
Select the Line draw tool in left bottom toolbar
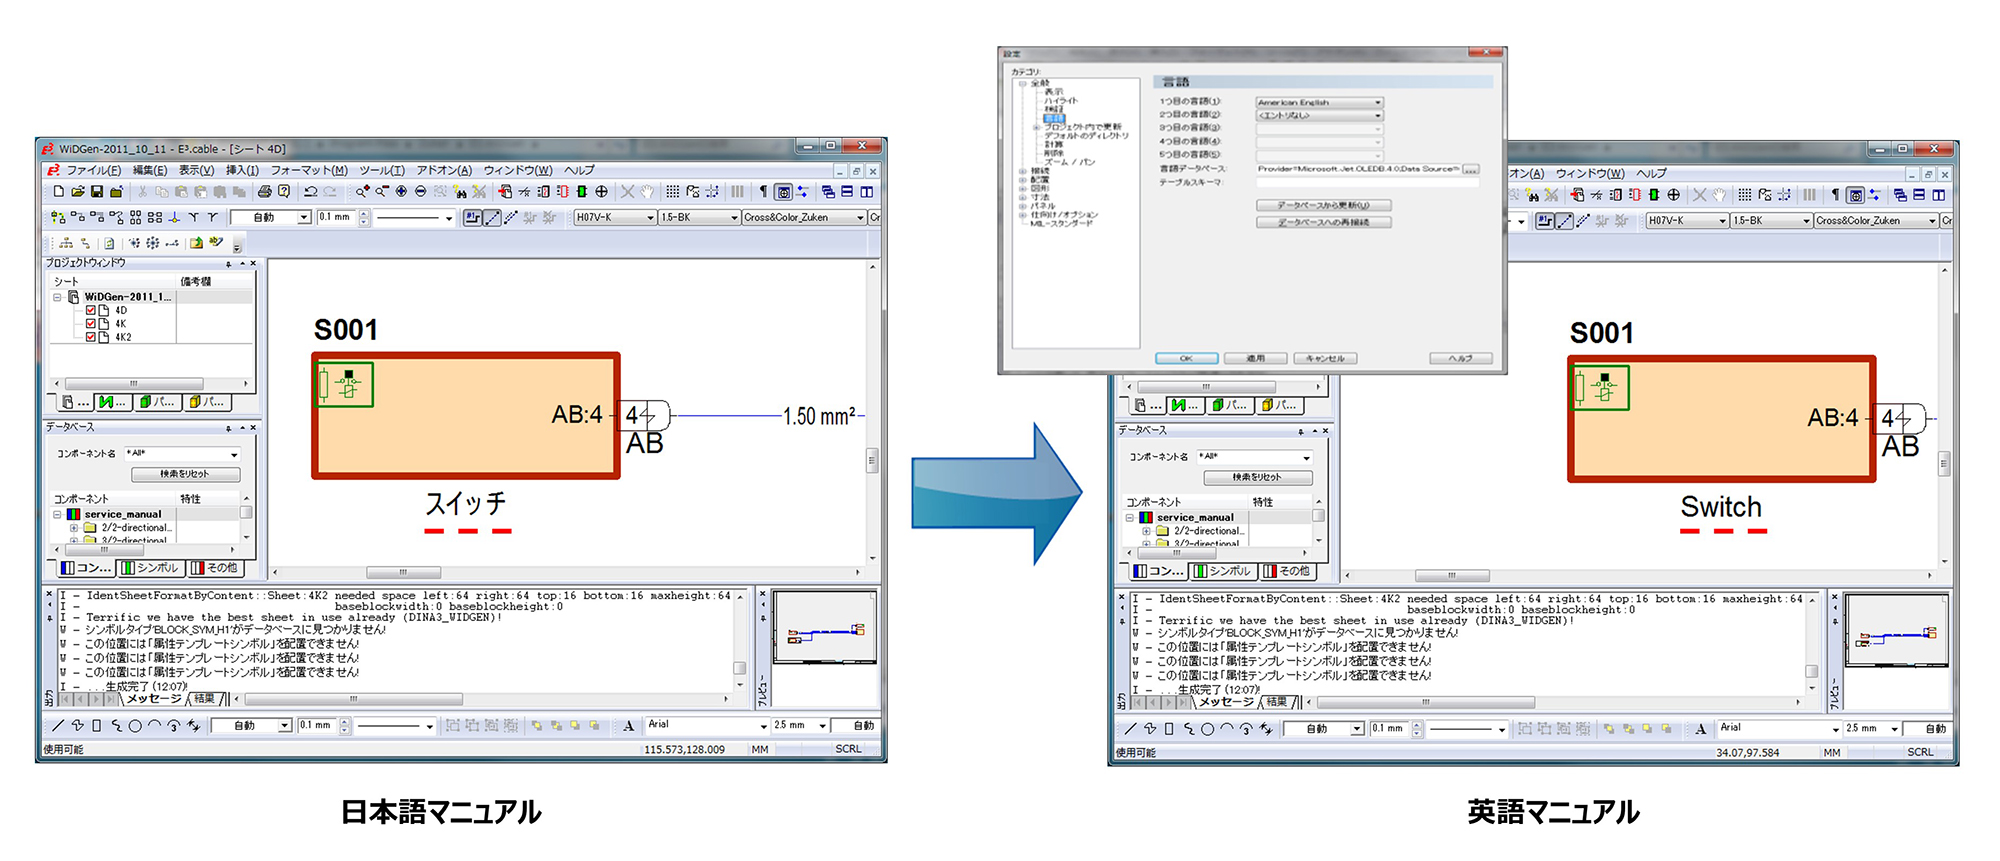pos(58,726)
